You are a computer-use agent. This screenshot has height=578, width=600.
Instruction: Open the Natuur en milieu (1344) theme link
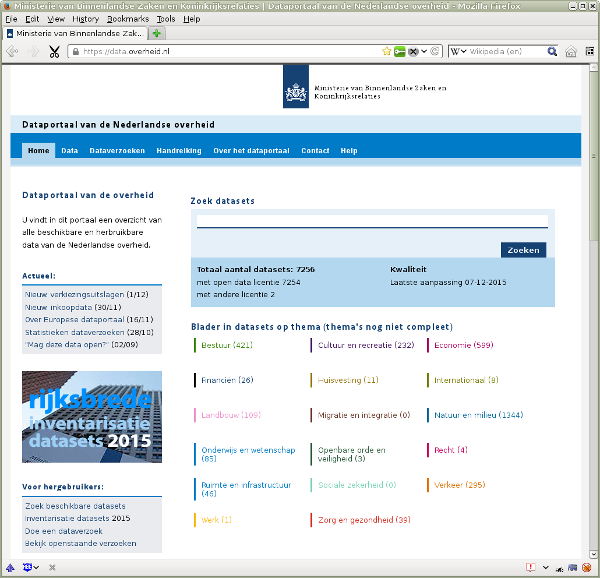(x=478, y=415)
